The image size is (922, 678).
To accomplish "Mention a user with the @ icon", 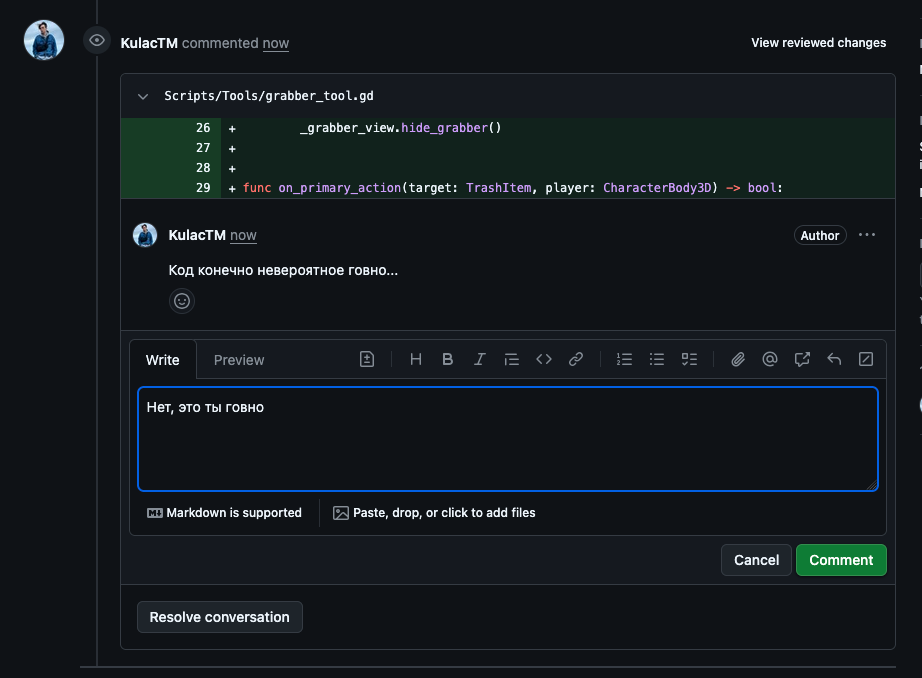I will pyautogui.click(x=770, y=359).
